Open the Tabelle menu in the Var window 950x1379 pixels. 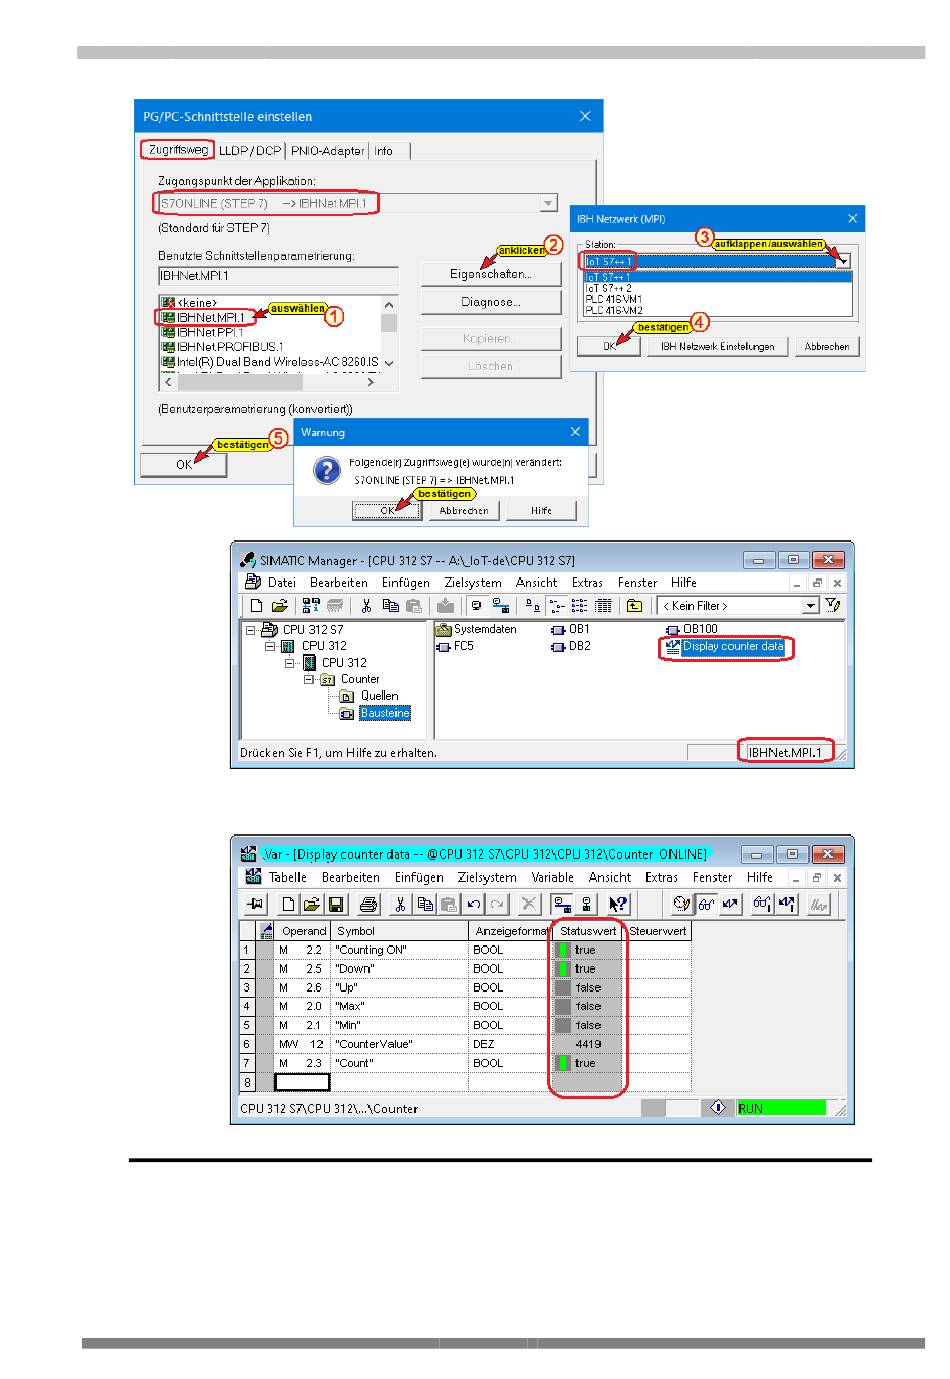(288, 878)
